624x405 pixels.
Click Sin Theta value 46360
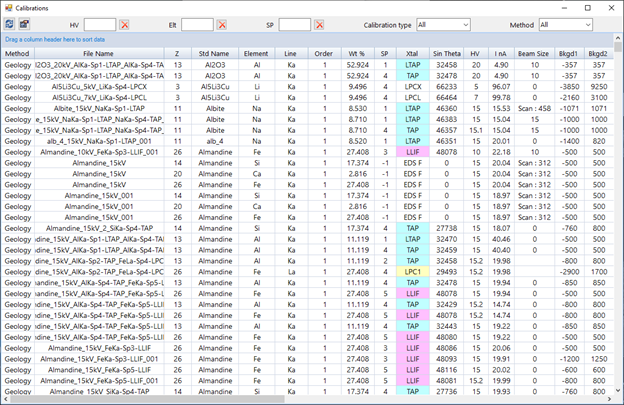tap(447, 108)
